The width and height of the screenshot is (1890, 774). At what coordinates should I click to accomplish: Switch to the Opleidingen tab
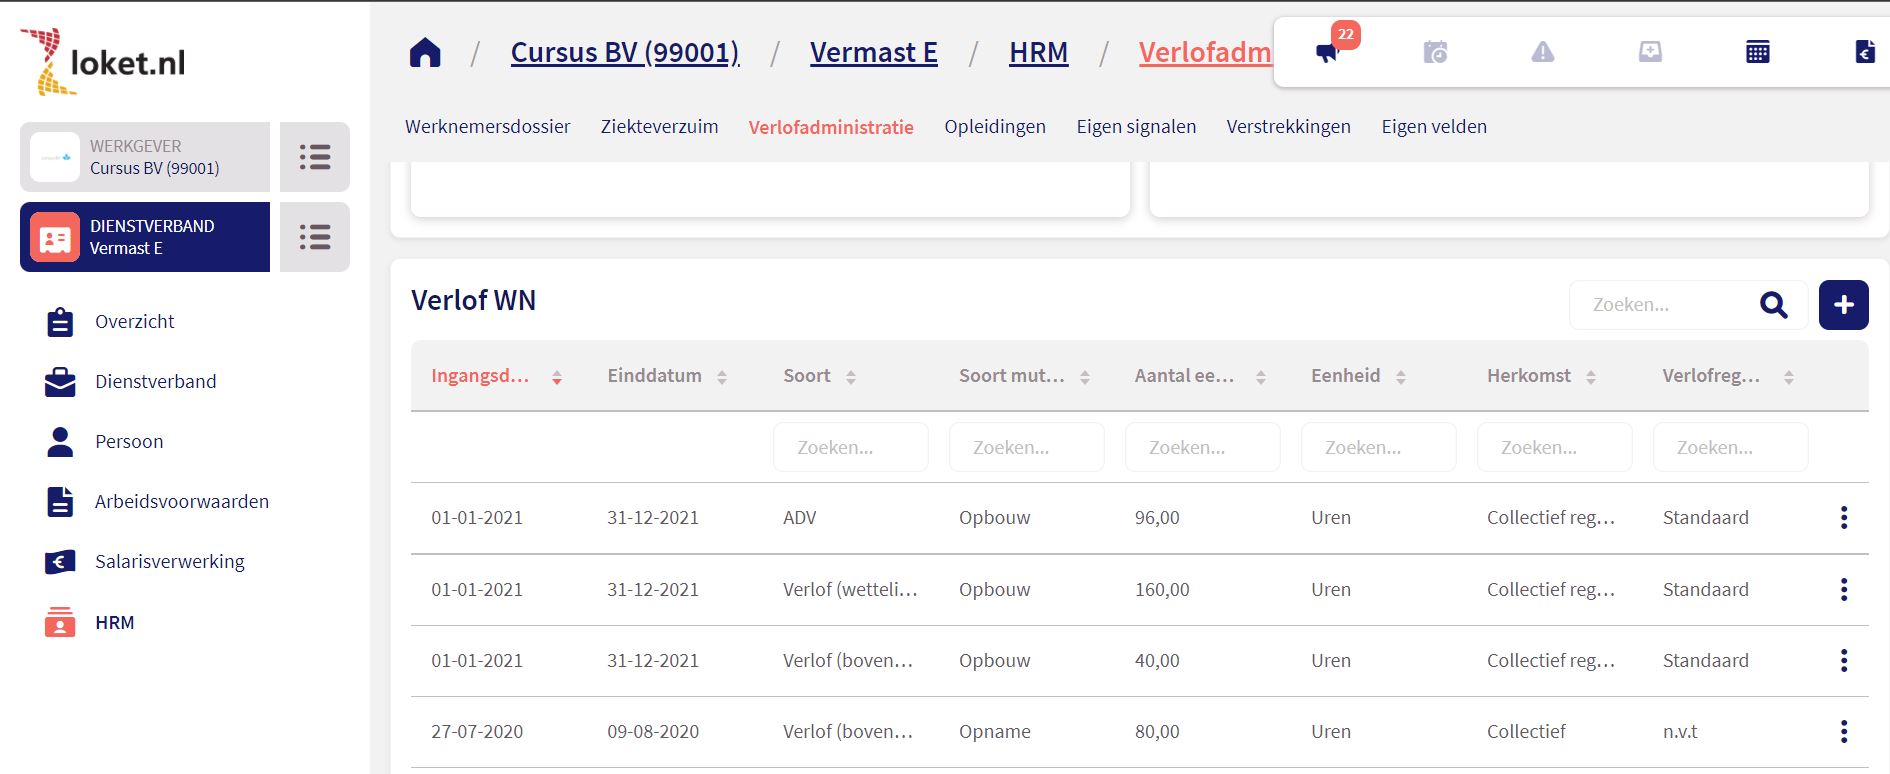tap(994, 127)
